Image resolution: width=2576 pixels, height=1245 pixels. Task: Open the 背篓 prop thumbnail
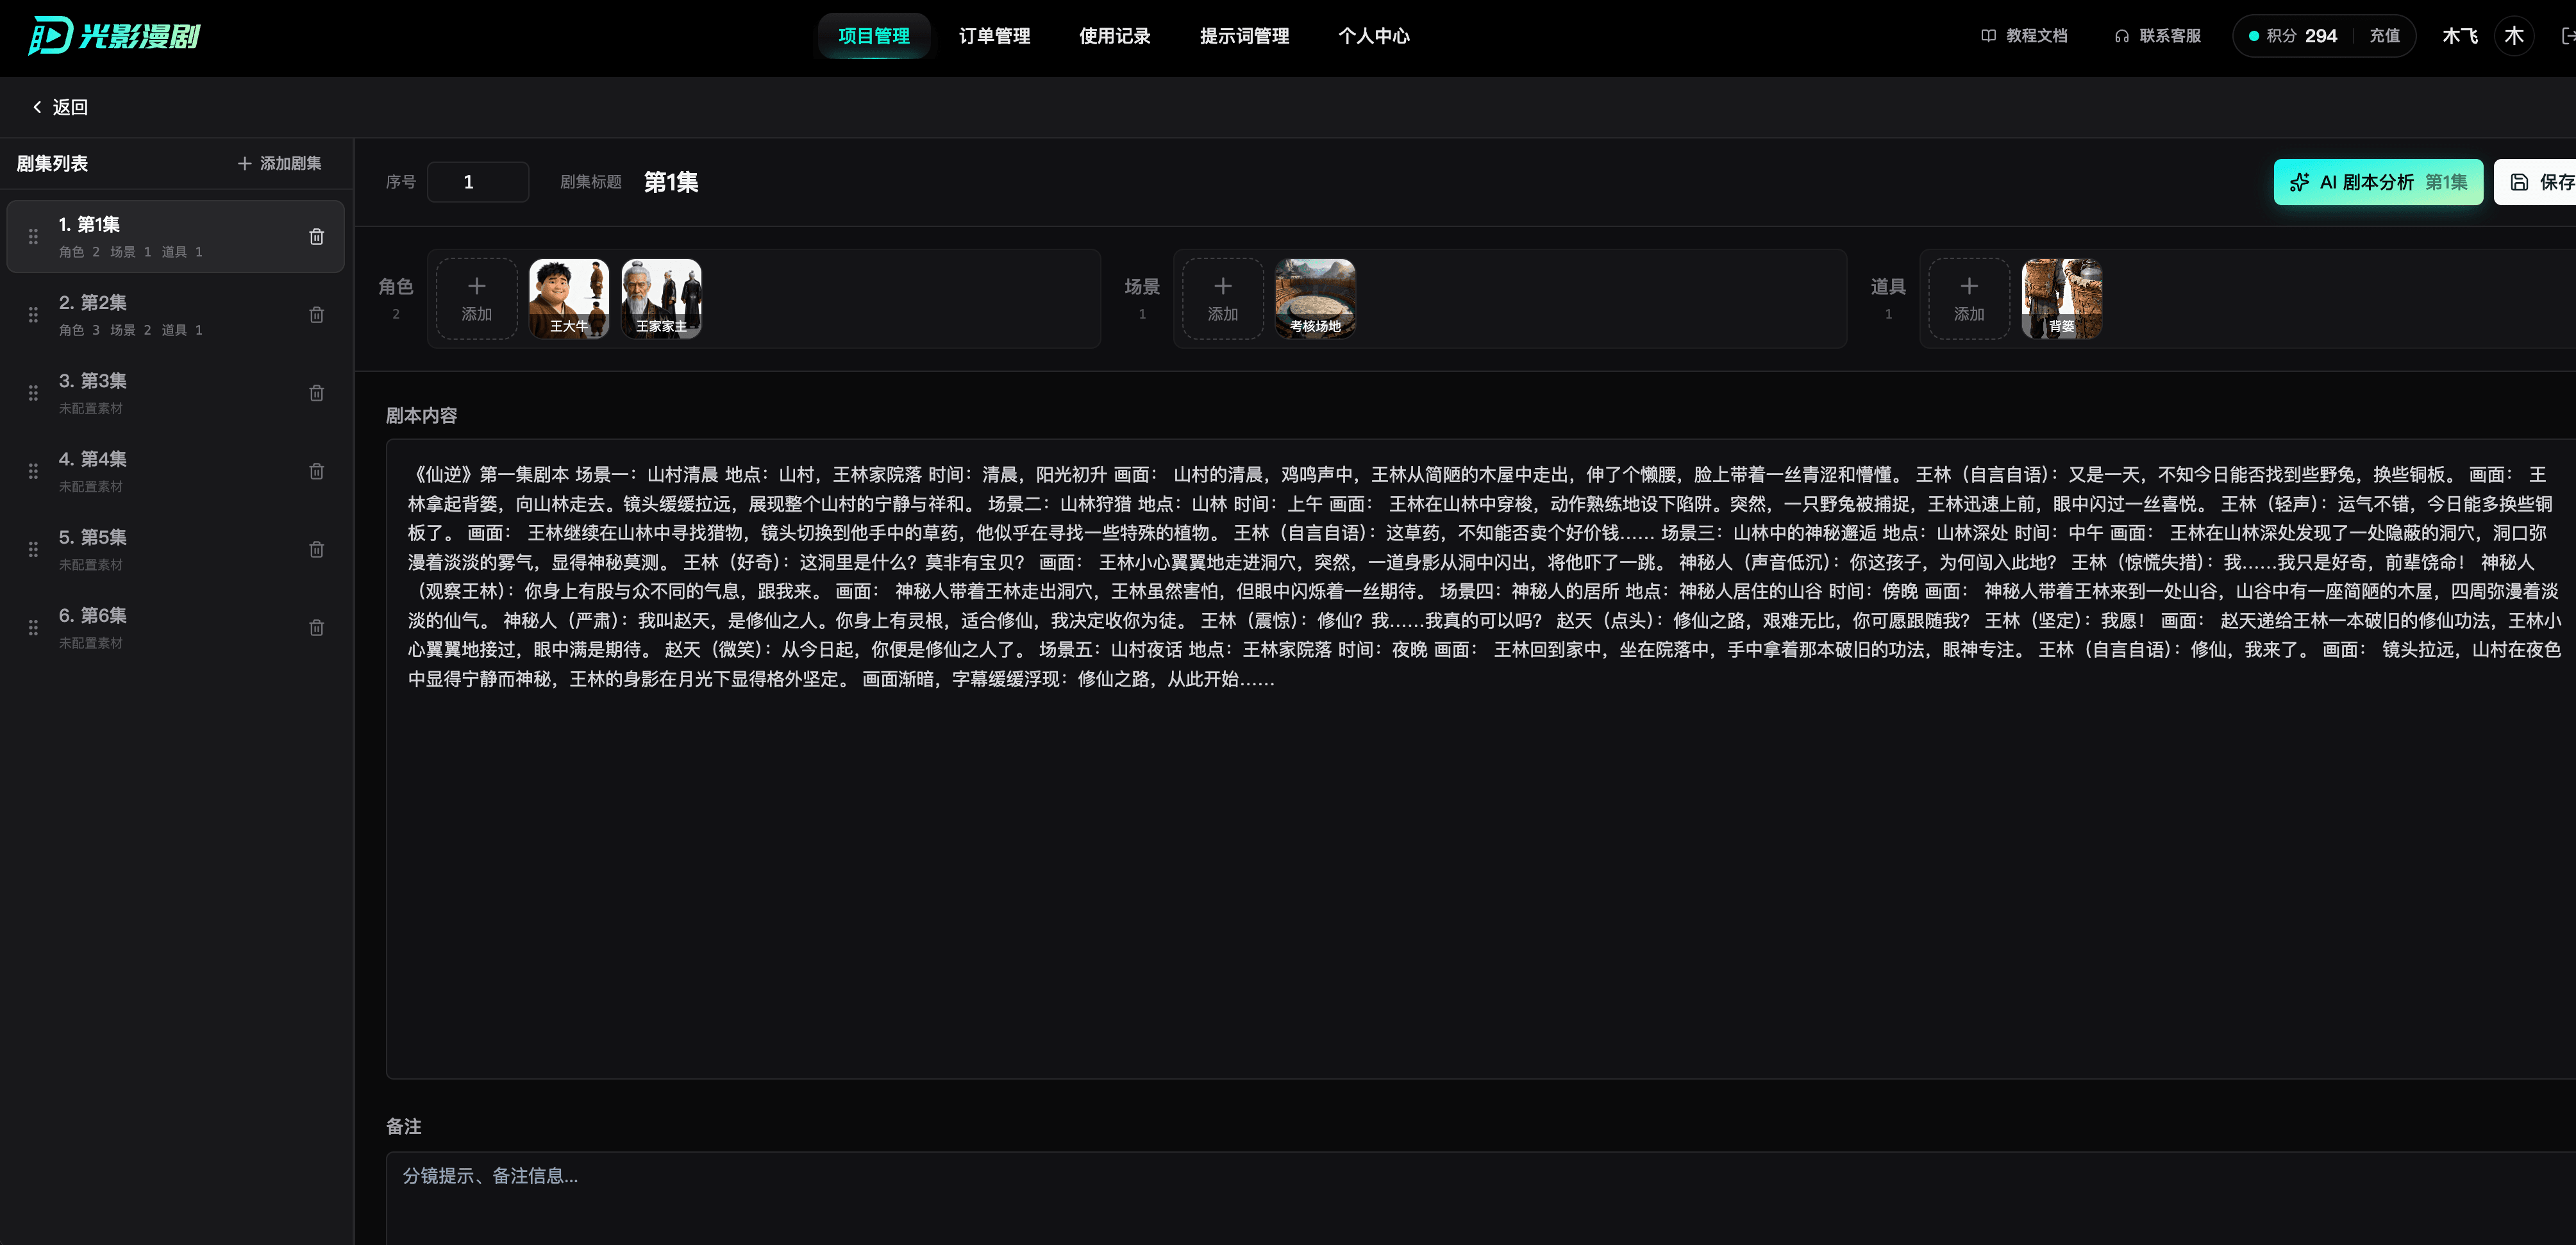(x=2061, y=298)
